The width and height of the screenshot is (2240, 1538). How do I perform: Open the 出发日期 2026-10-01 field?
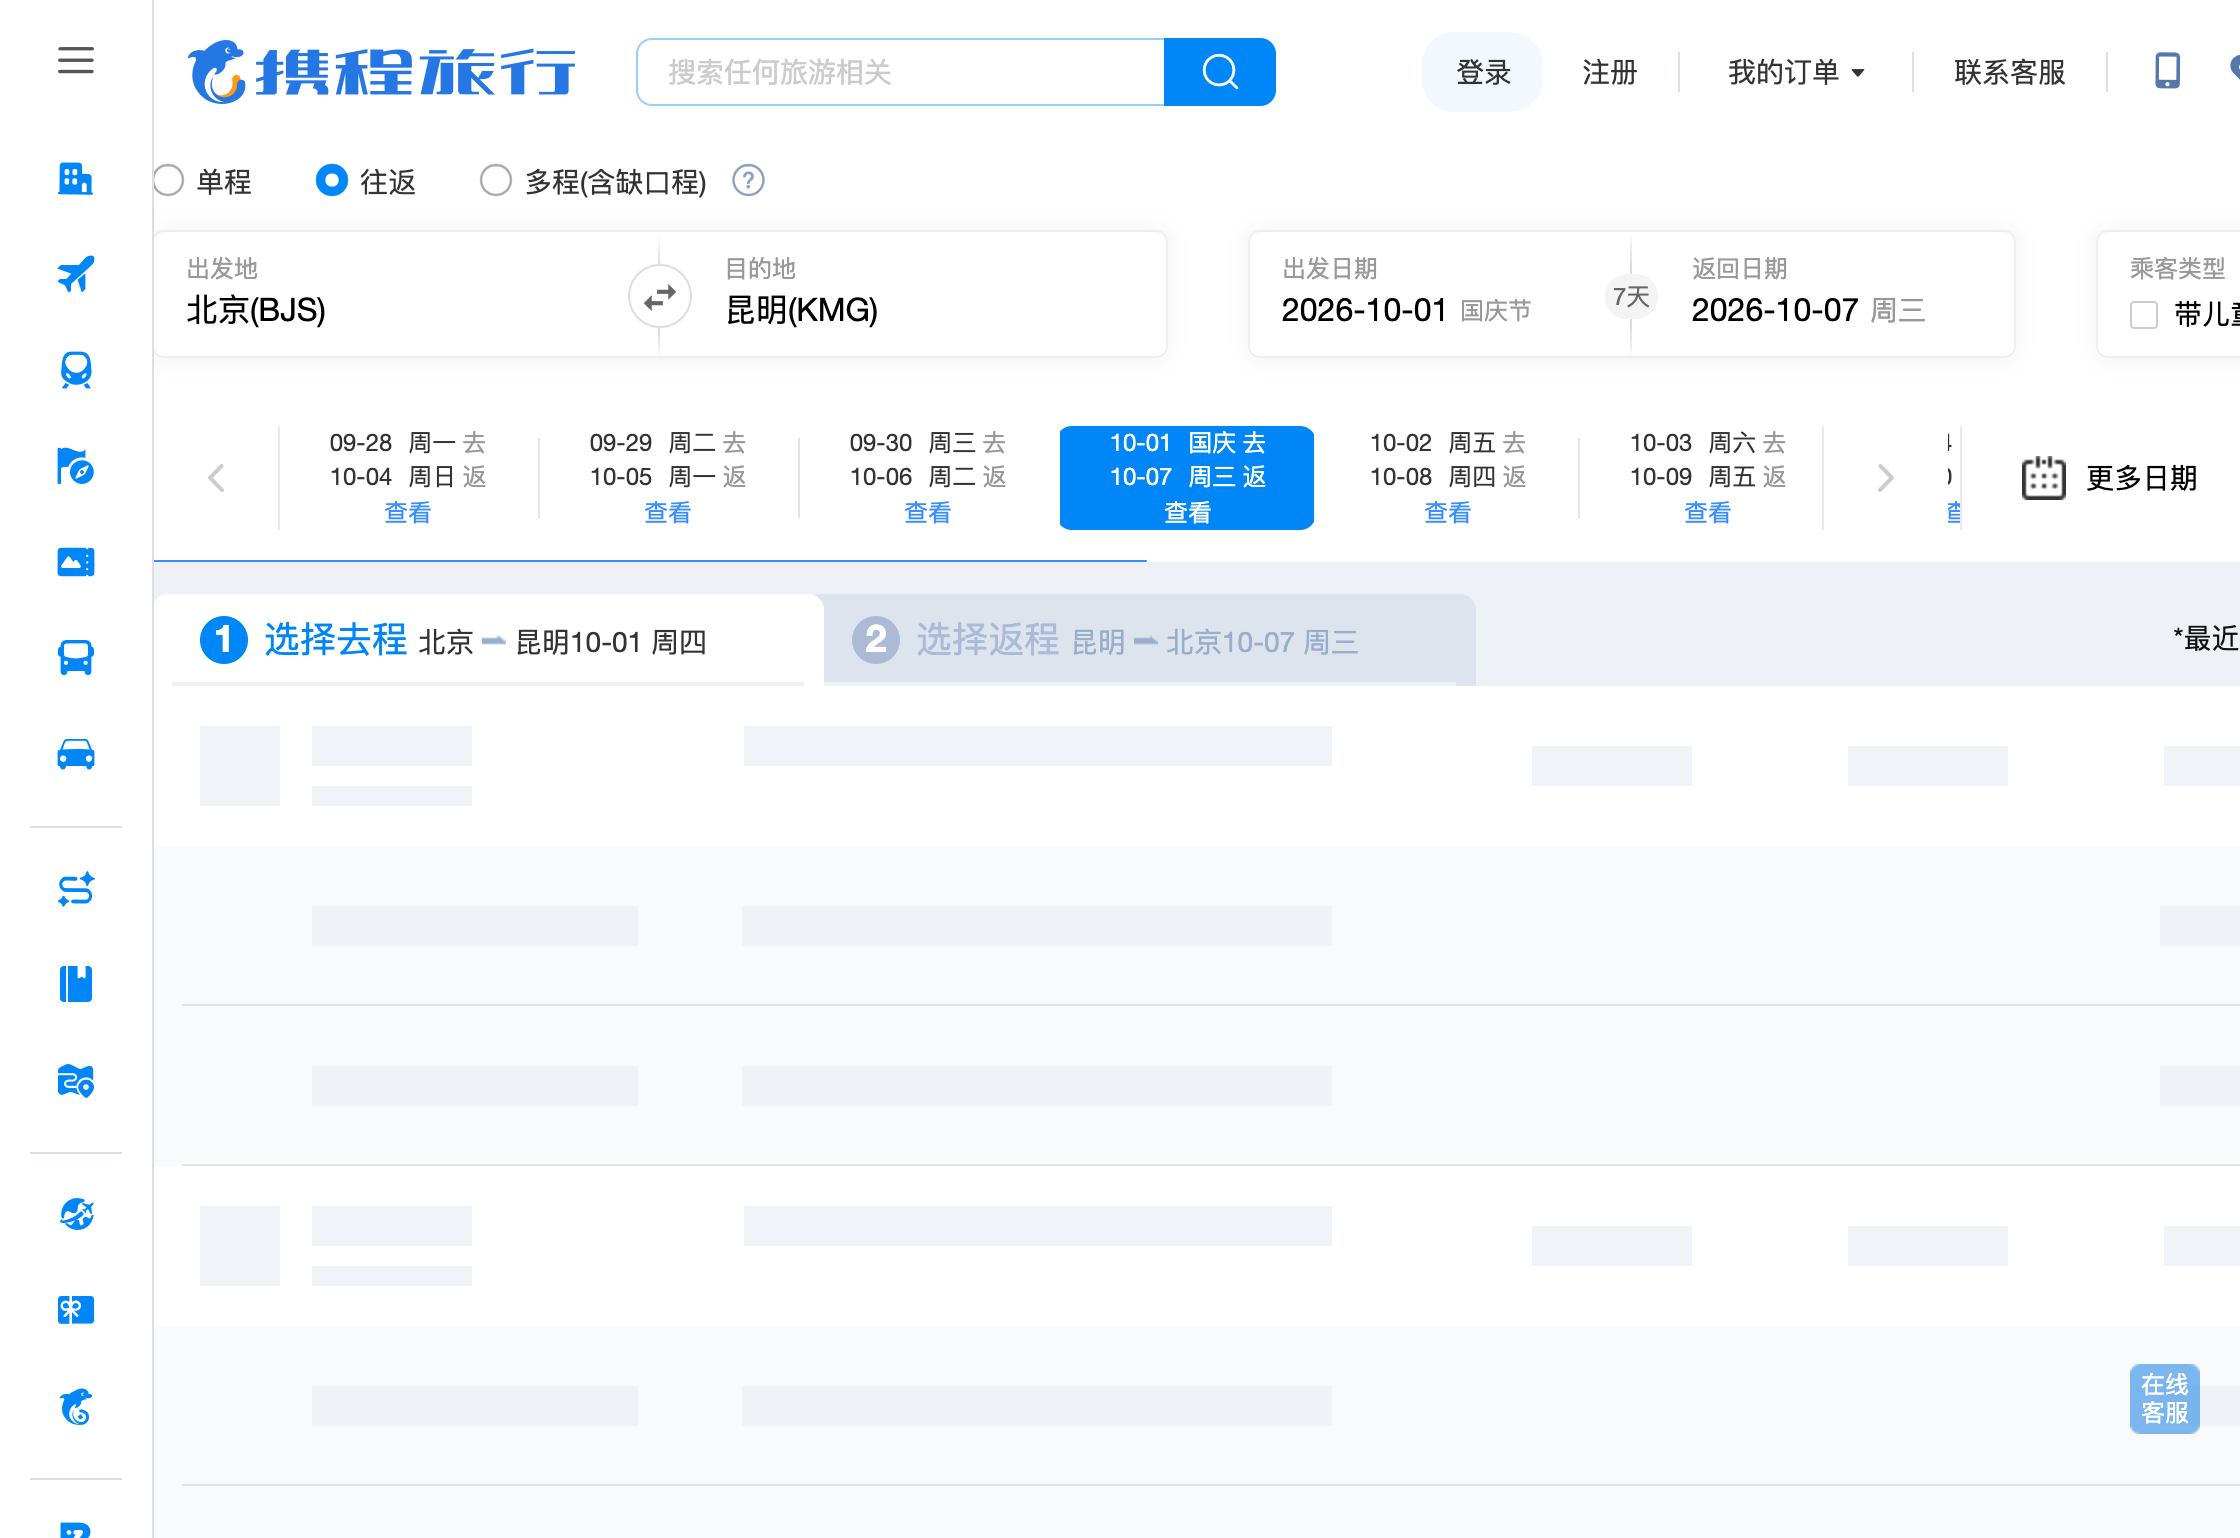(x=1440, y=294)
